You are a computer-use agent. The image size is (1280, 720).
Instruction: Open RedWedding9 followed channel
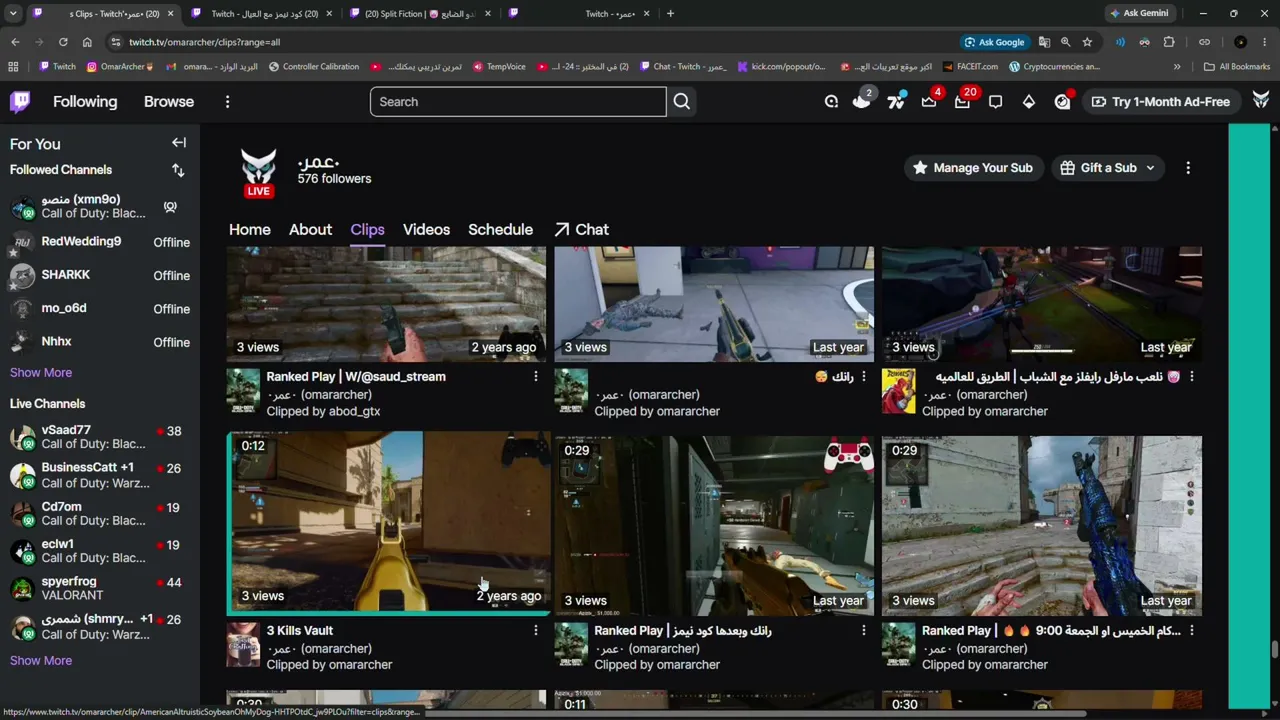pos(100,242)
